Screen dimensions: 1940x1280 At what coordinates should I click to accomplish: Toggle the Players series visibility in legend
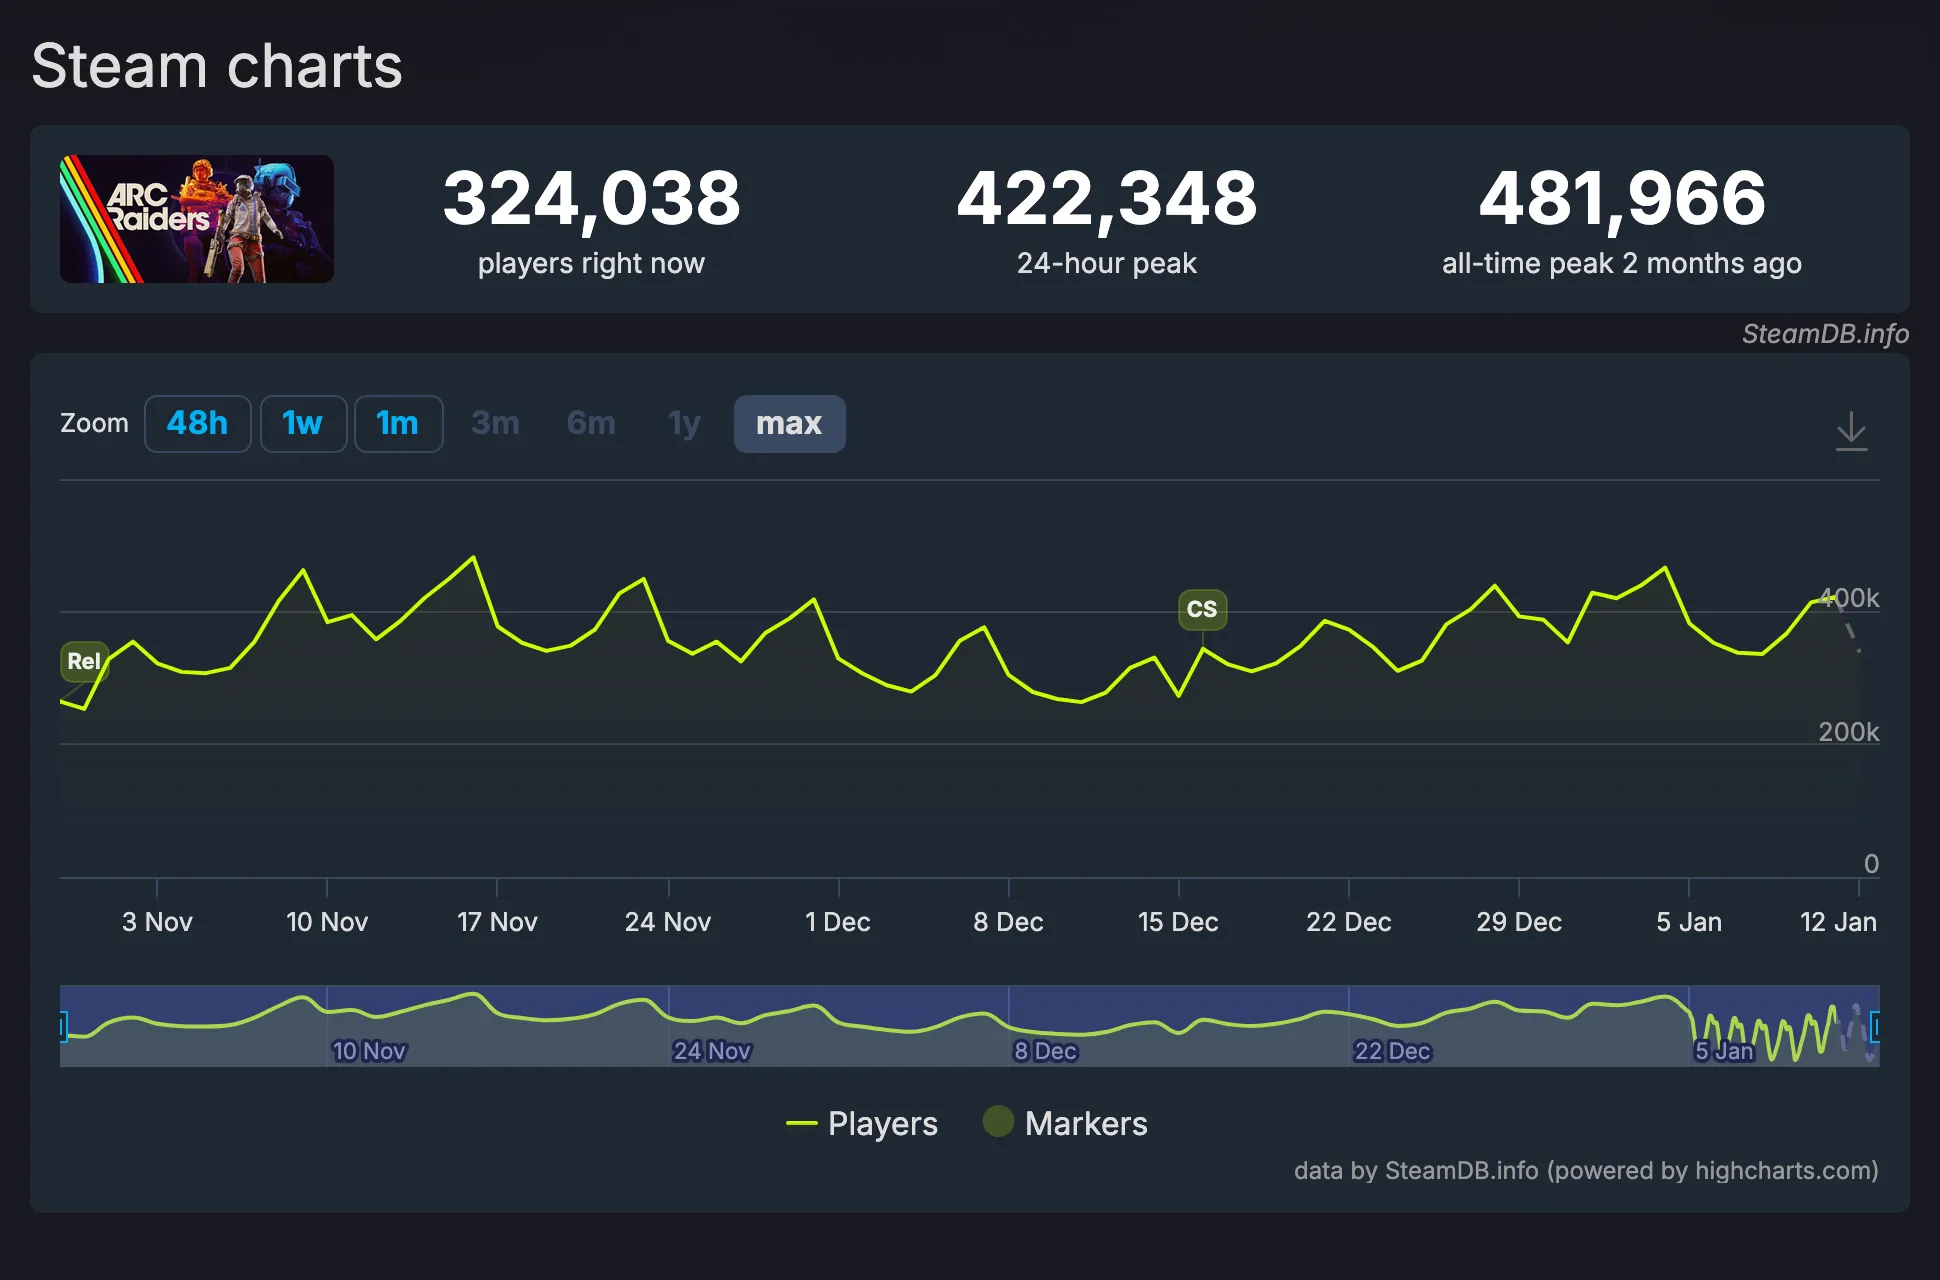pos(881,1123)
